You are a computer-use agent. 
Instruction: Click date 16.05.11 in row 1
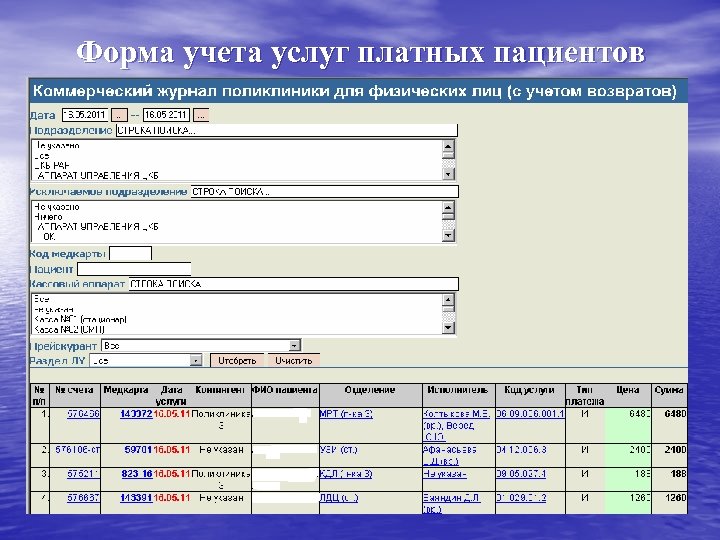[172, 414]
